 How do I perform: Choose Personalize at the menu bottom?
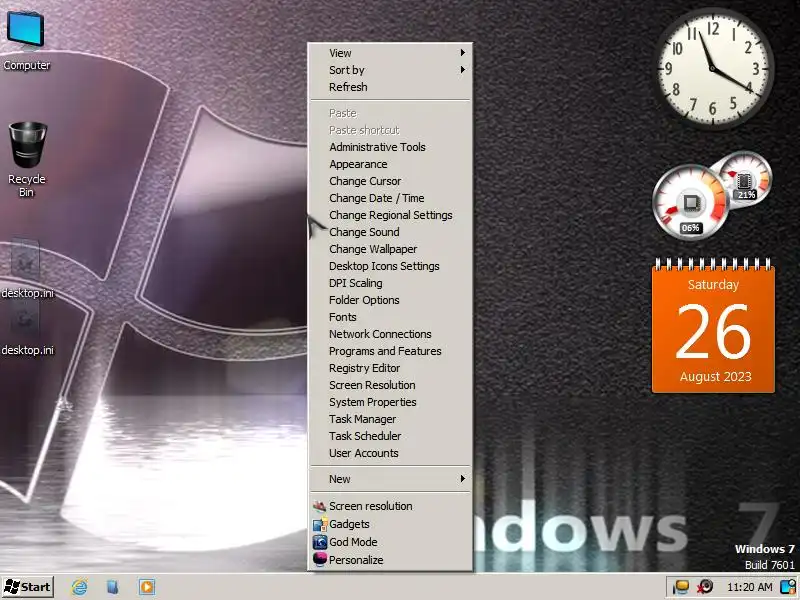click(391, 560)
